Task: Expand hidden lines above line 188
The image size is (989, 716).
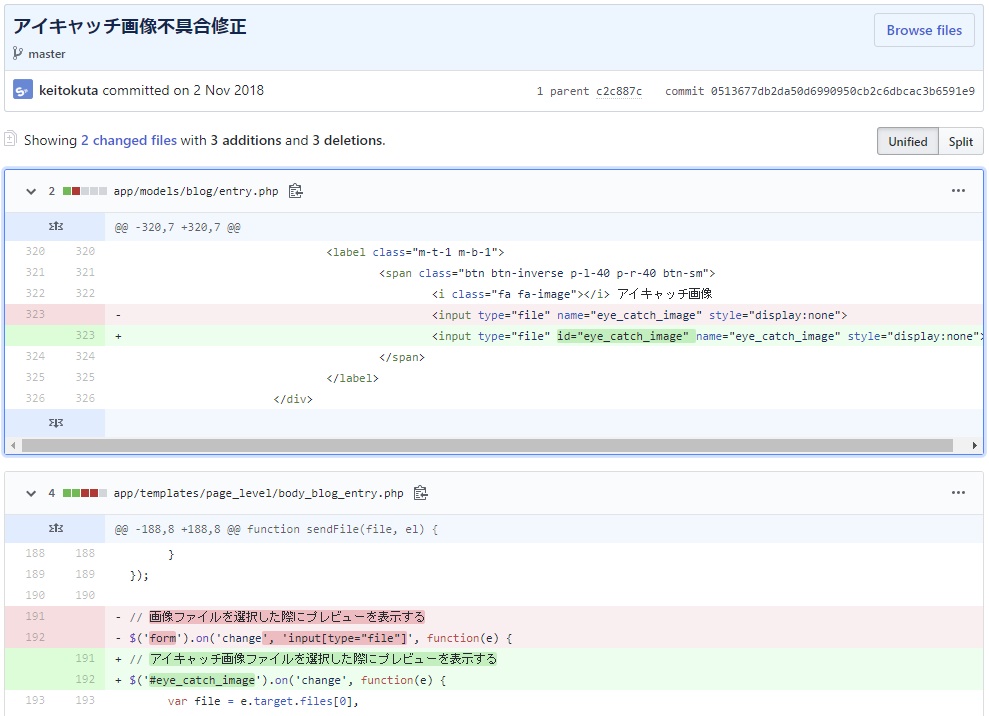Action: tap(56, 529)
